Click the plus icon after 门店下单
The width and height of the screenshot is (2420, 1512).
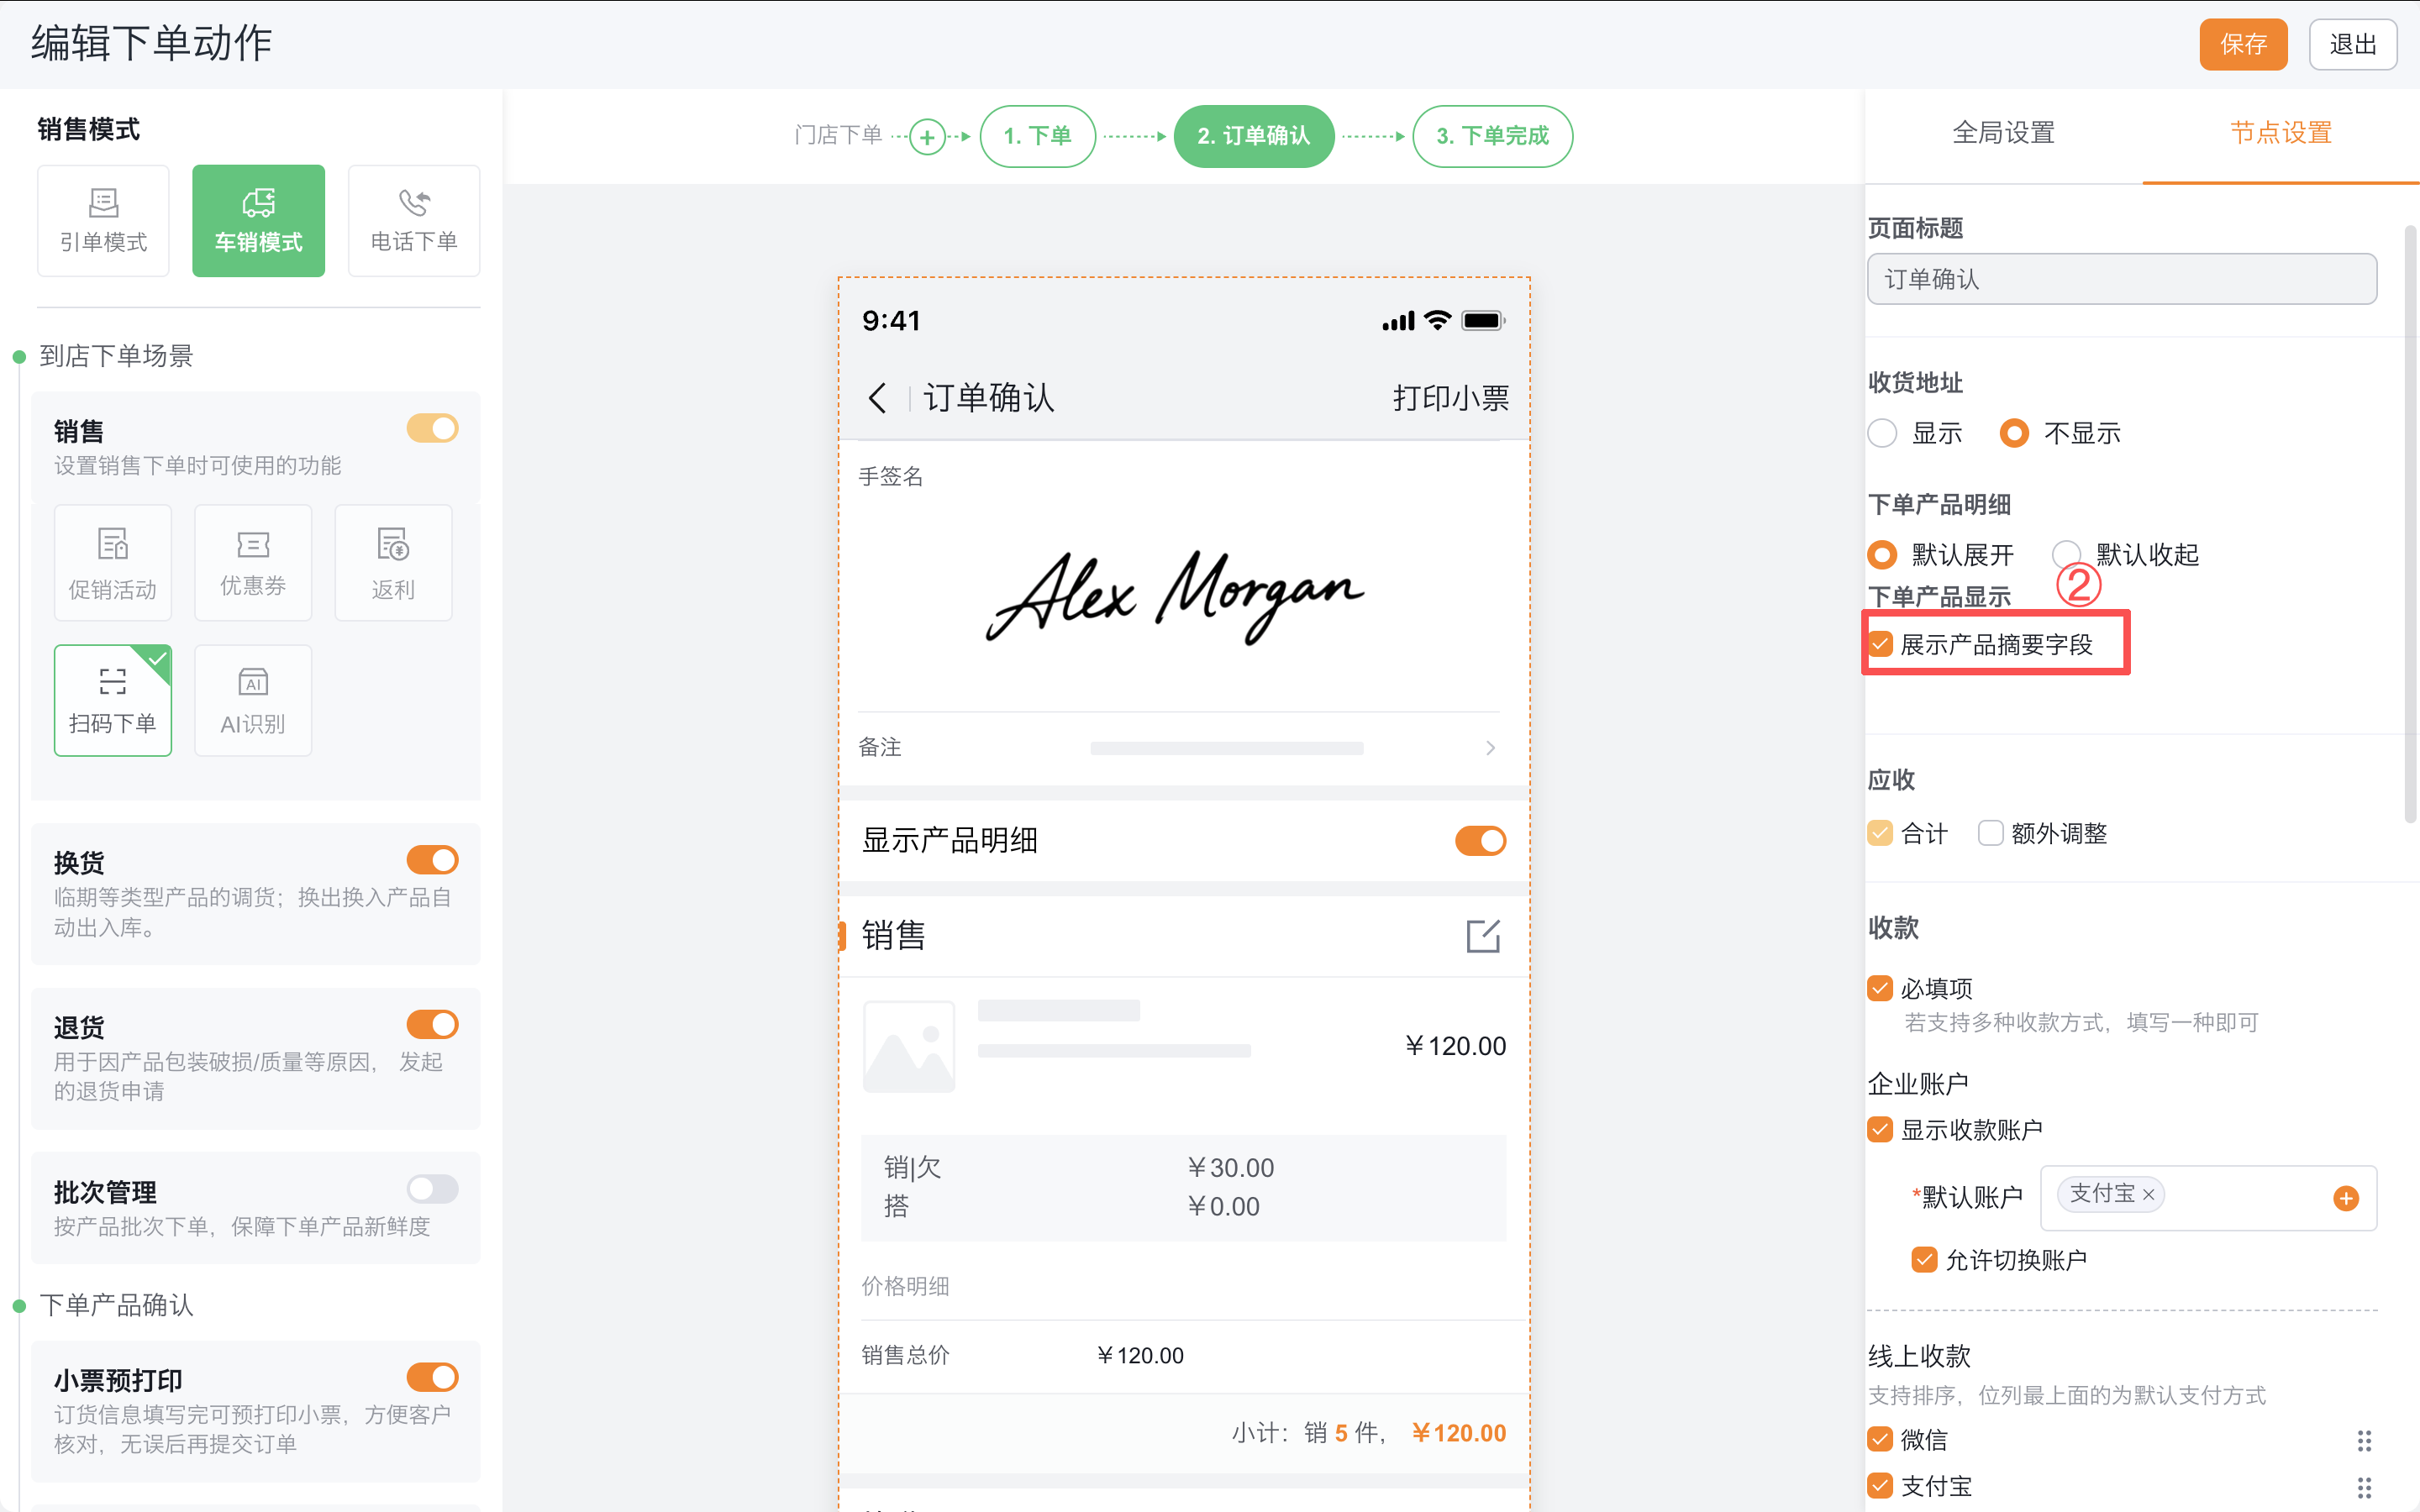(x=926, y=136)
